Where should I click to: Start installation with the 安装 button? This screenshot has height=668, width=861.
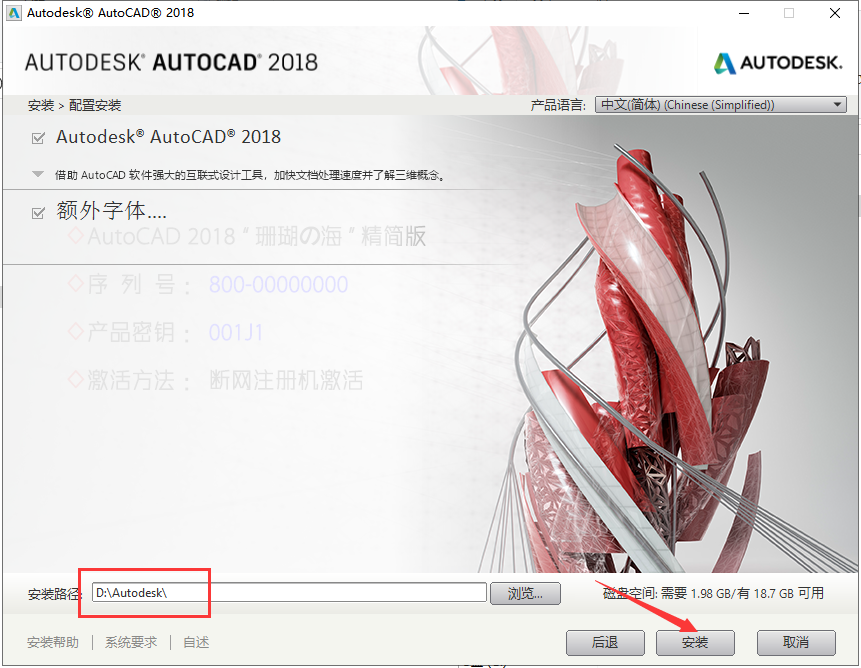[695, 642]
